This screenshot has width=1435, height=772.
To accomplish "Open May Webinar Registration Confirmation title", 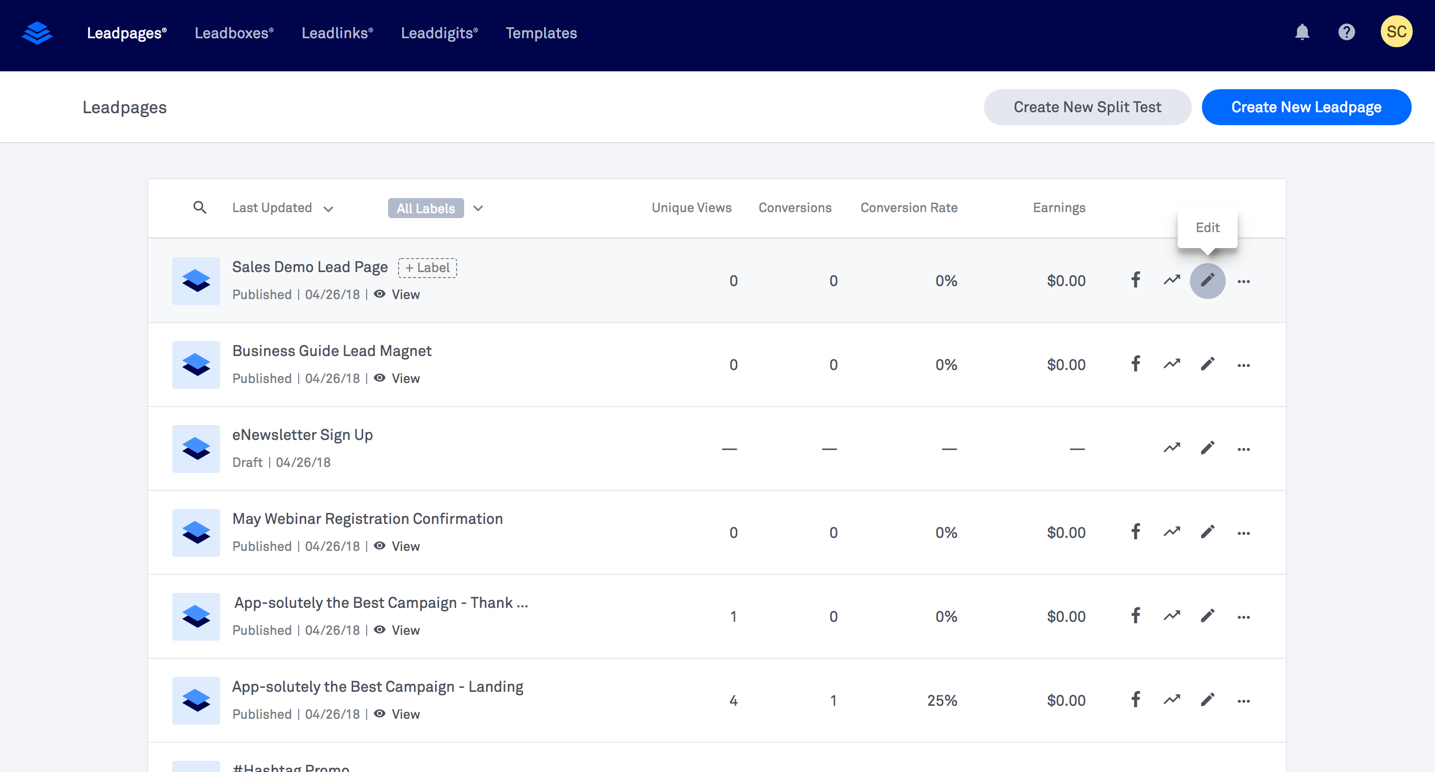I will (367, 519).
